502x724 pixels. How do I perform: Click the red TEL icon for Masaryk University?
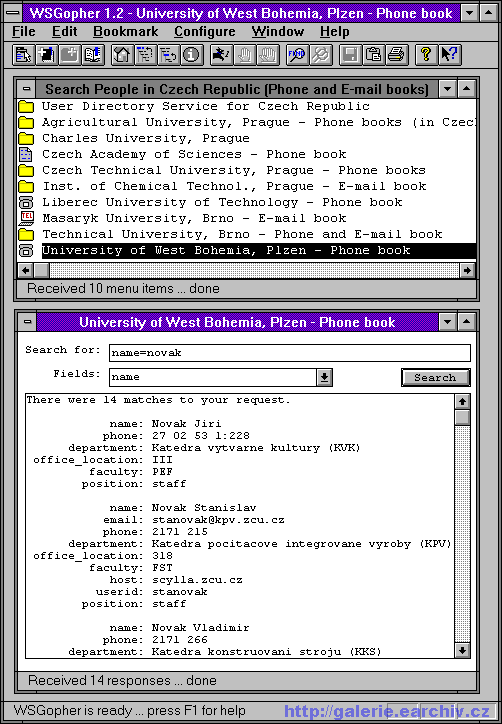pos(26,218)
